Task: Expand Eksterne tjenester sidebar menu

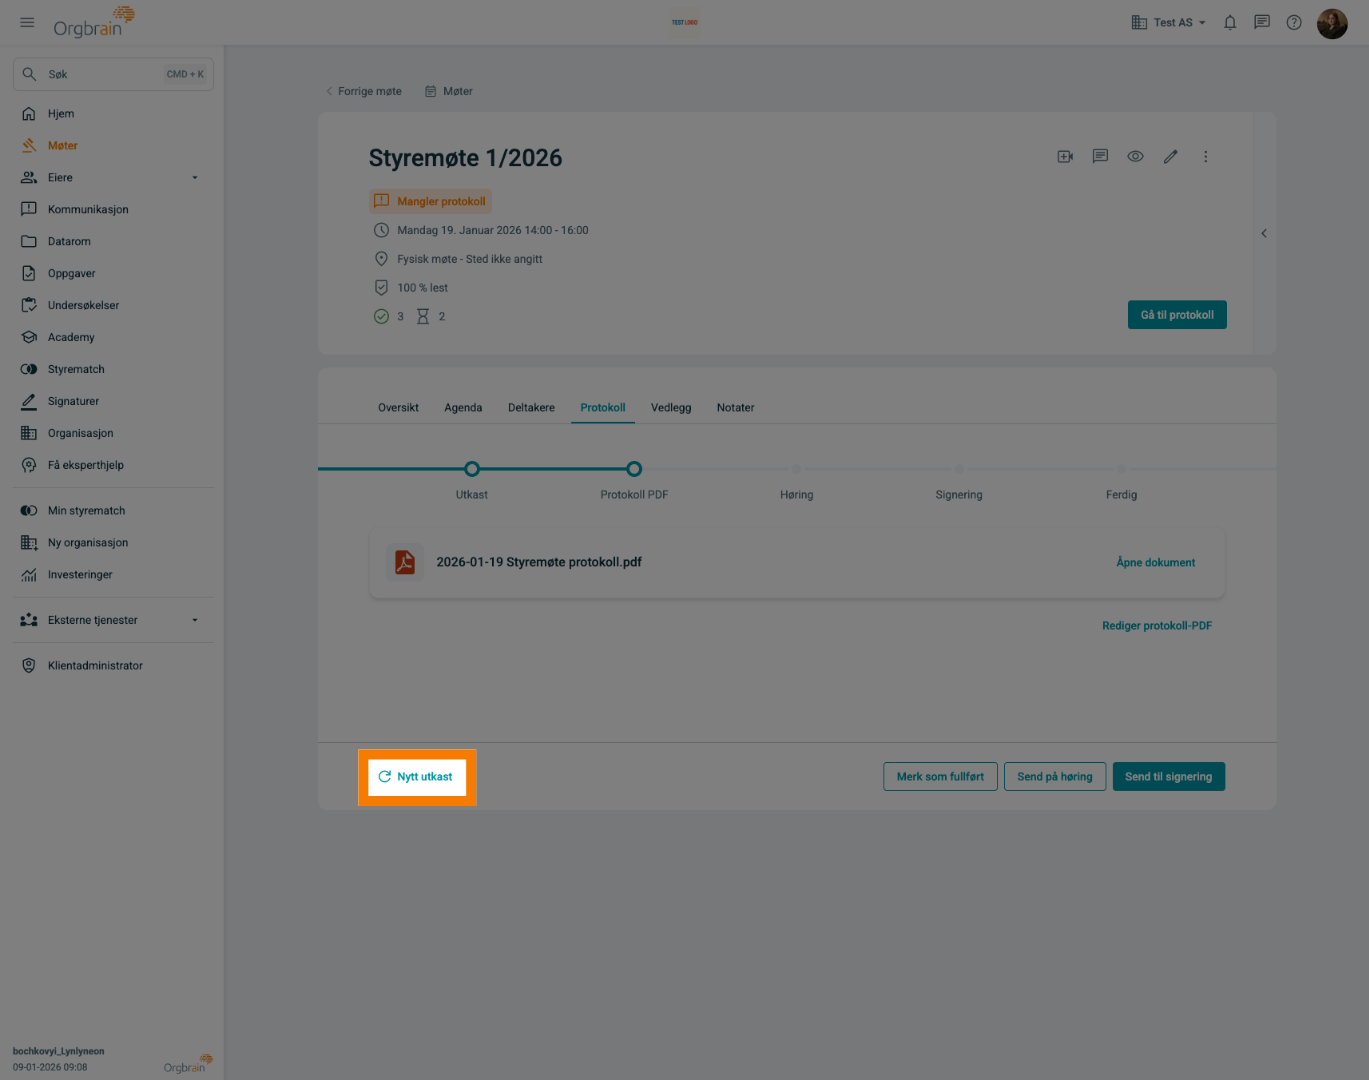Action: [x=195, y=620]
